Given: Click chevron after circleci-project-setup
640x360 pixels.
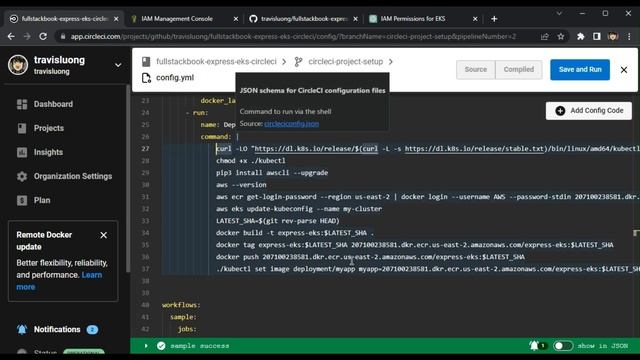Looking at the screenshot, I should [x=391, y=62].
